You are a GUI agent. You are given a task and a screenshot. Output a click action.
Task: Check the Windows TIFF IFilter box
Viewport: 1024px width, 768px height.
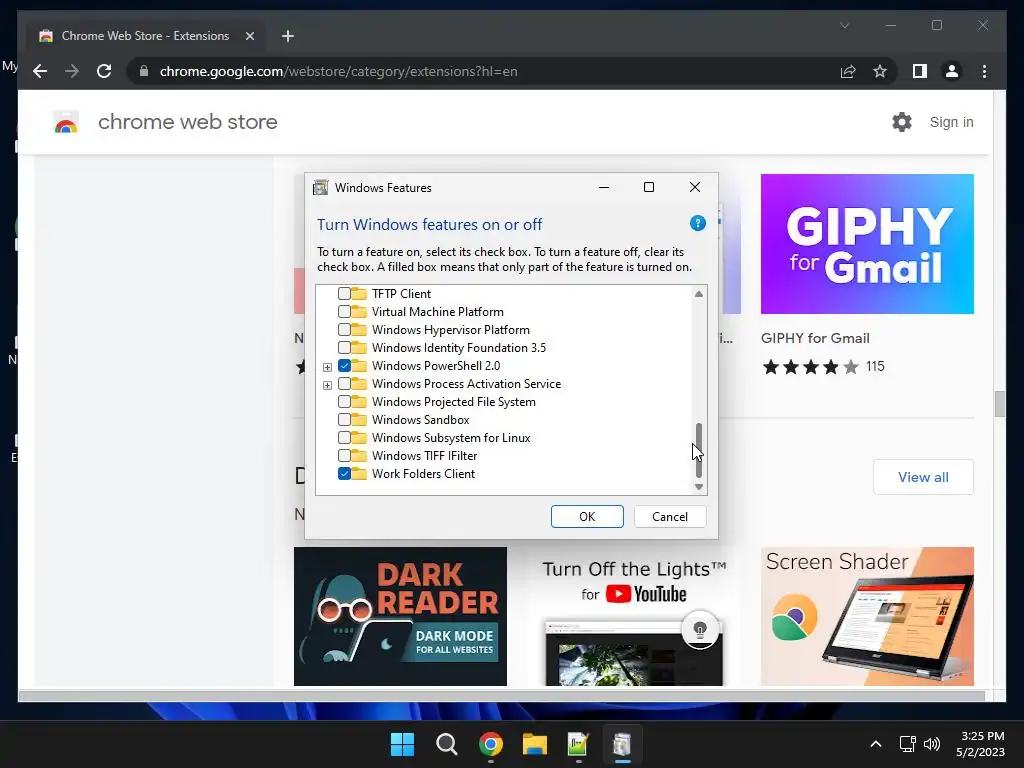click(344, 455)
